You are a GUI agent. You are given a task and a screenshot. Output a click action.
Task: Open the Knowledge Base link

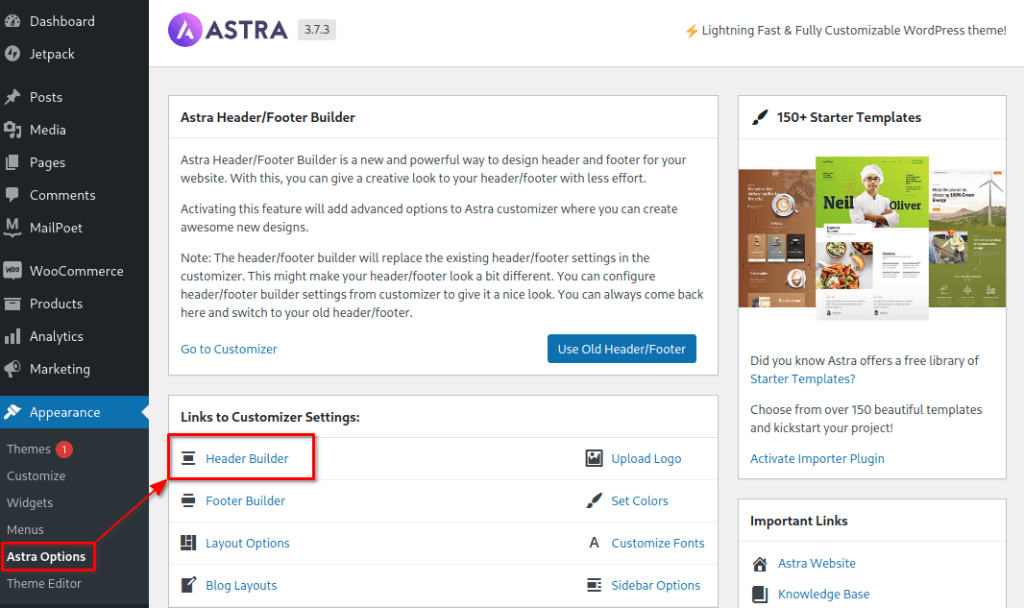tap(824, 594)
